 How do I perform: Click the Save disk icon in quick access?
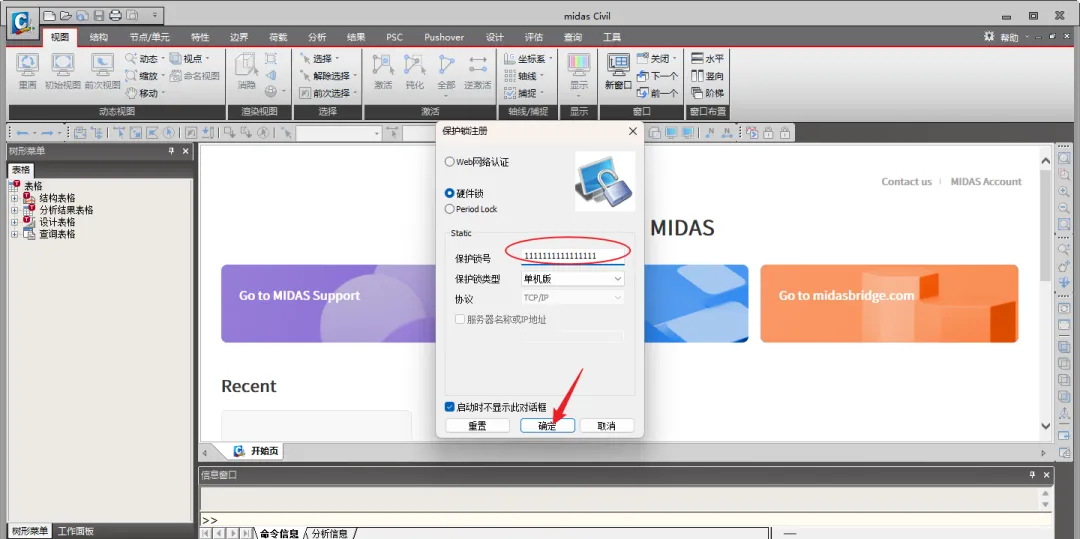[98, 15]
